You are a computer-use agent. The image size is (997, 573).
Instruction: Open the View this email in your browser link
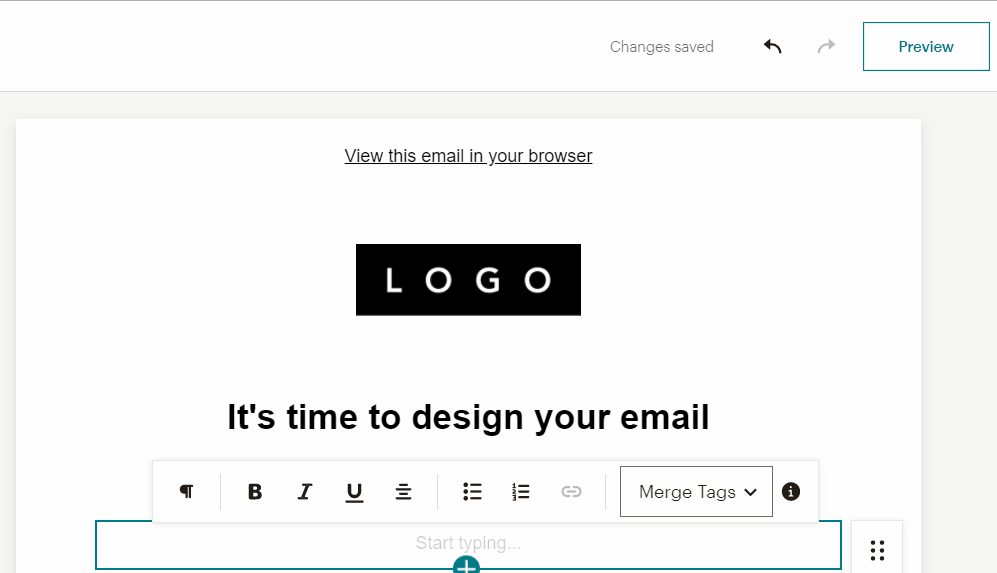tap(468, 156)
